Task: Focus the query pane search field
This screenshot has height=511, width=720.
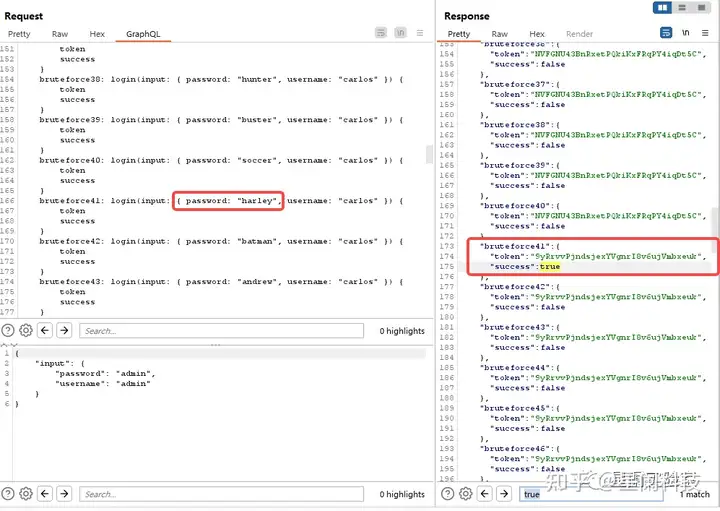Action: (x=221, y=331)
